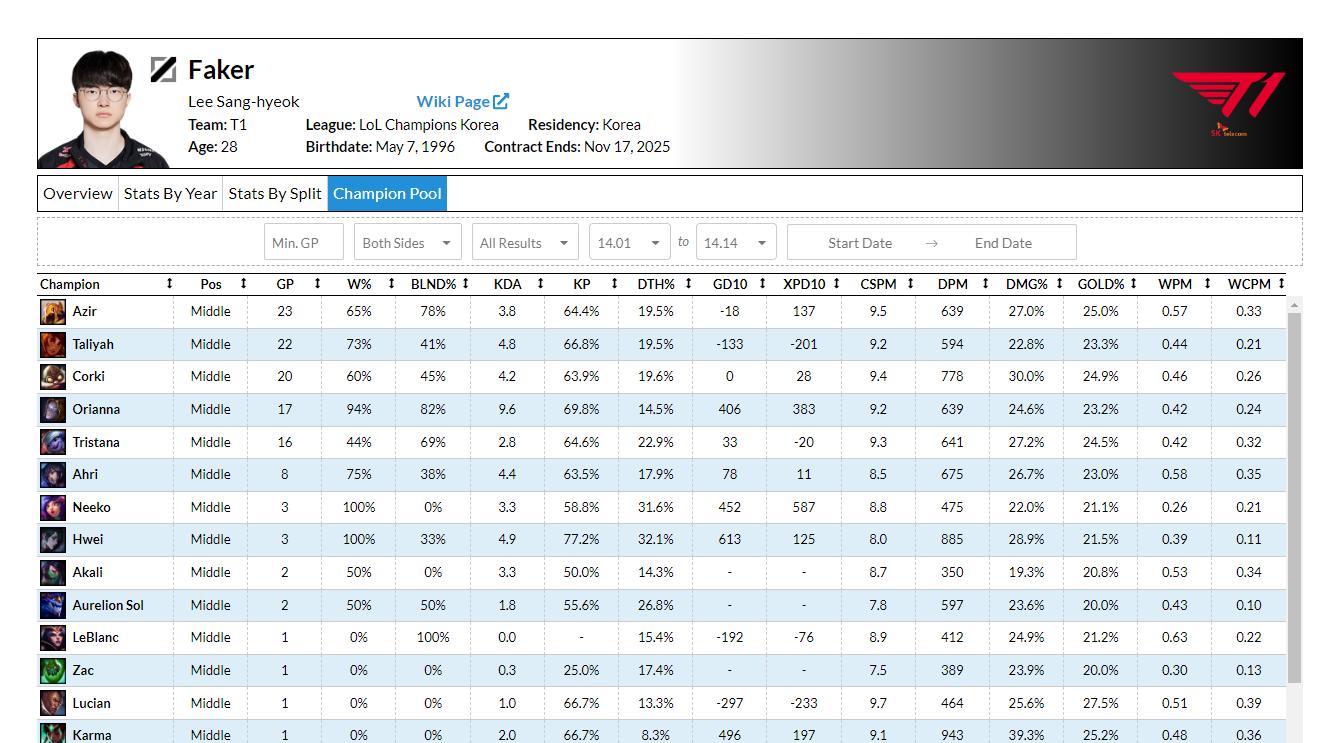Click Karma's 39.3% DMG% cell
The image size is (1322, 743).
coord(1026,735)
